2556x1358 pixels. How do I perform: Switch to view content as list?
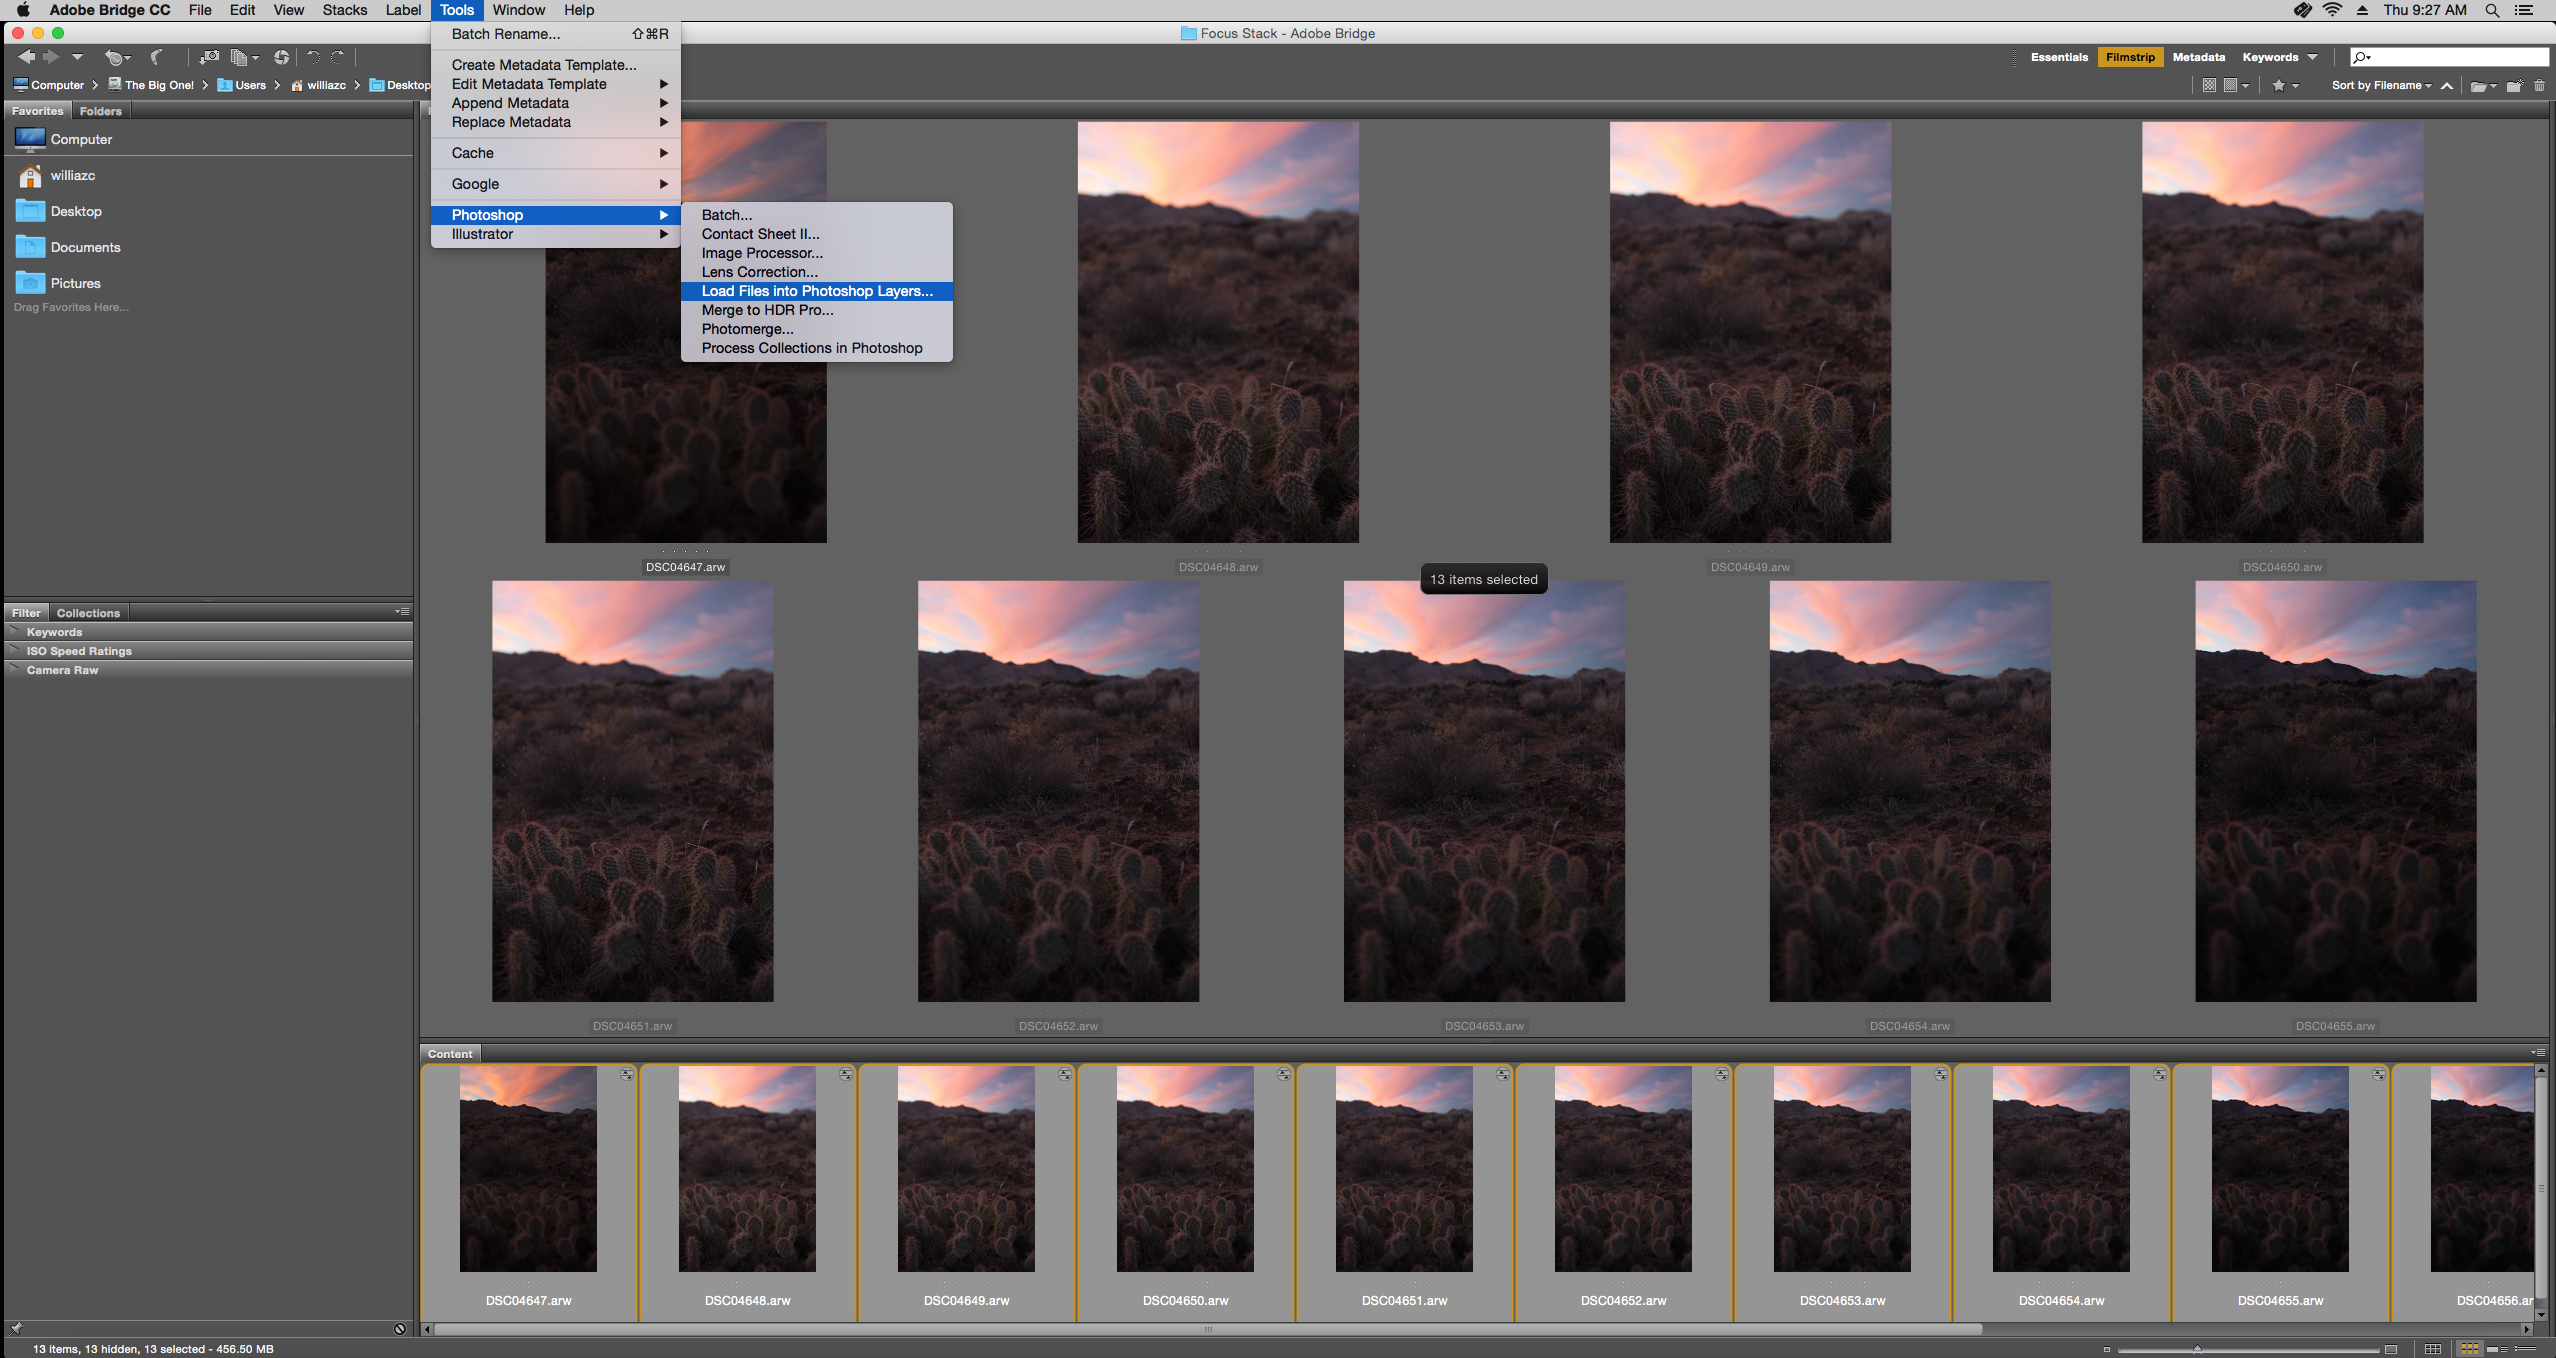click(2525, 1349)
